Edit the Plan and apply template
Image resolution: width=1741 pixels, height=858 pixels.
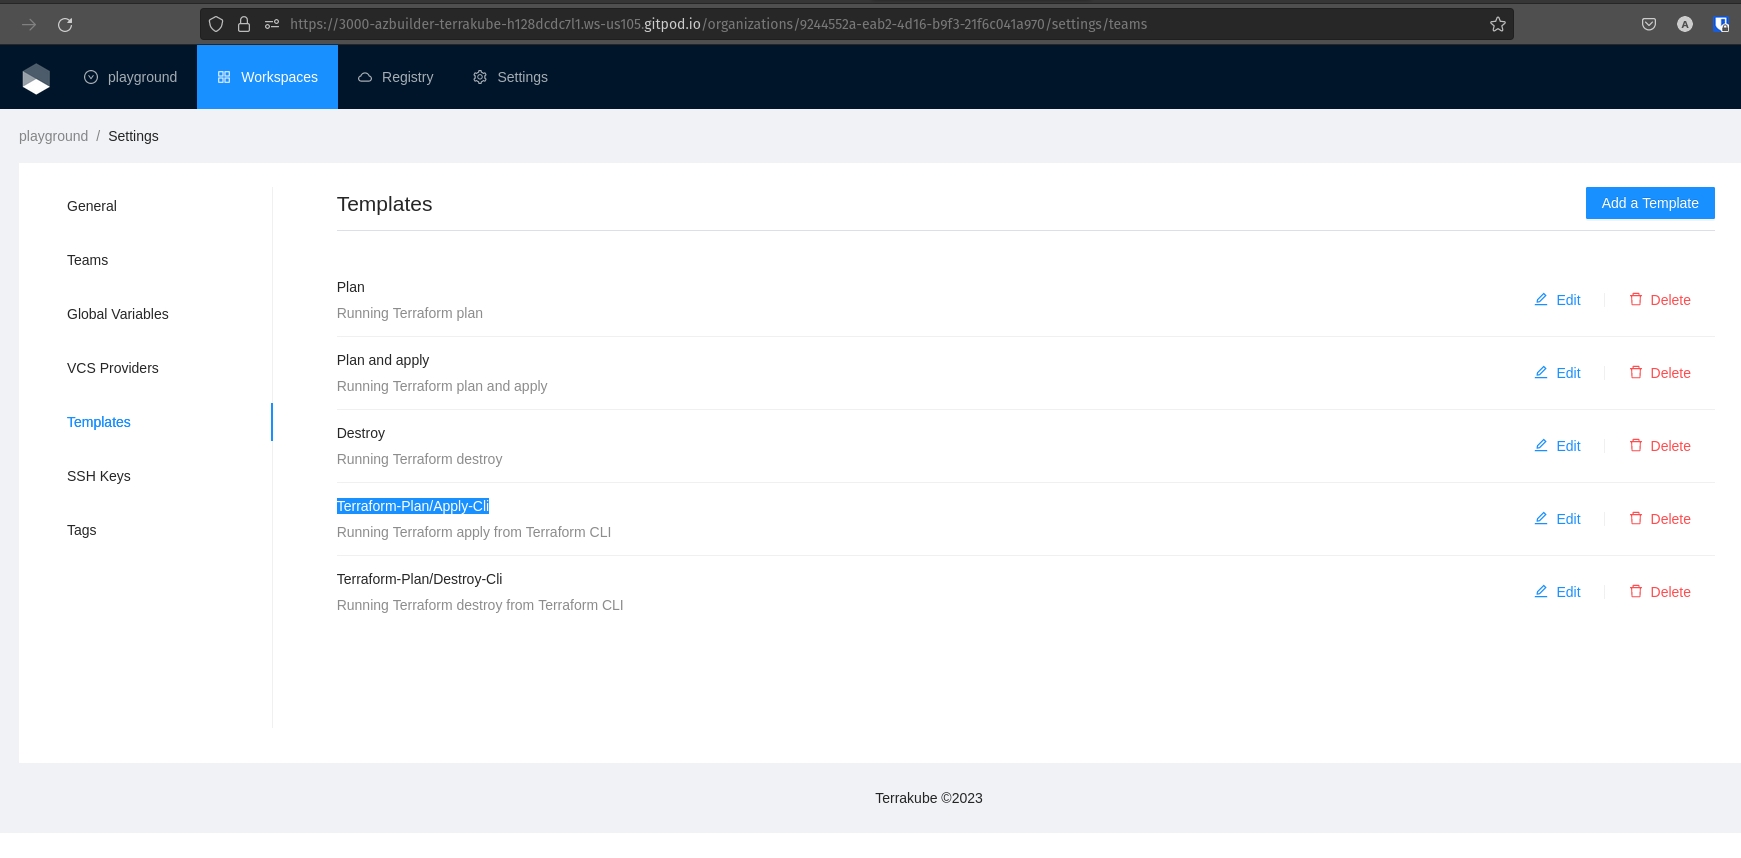pyautogui.click(x=1557, y=373)
